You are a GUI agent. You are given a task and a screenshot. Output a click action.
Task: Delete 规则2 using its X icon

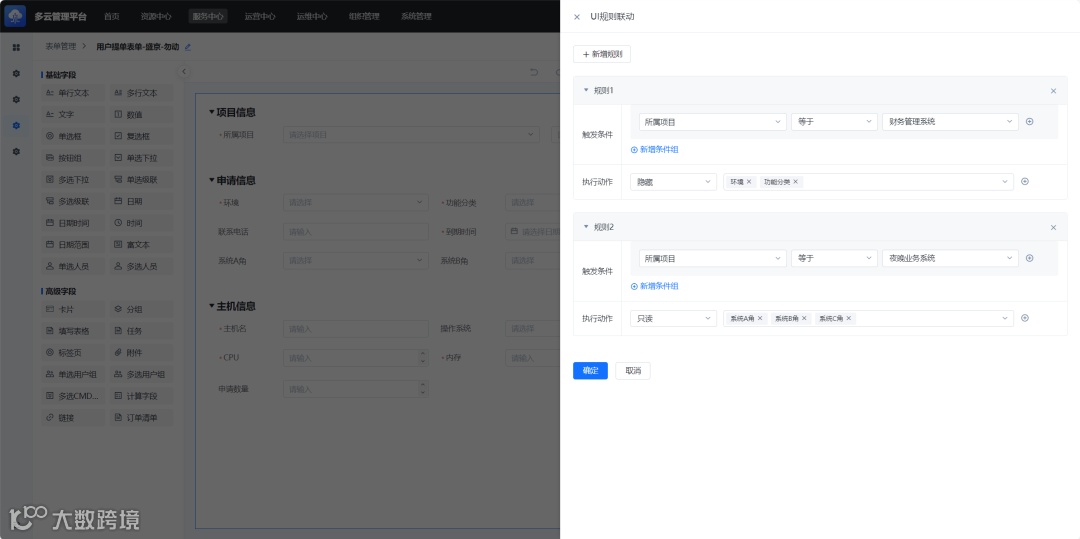tap(1052, 227)
